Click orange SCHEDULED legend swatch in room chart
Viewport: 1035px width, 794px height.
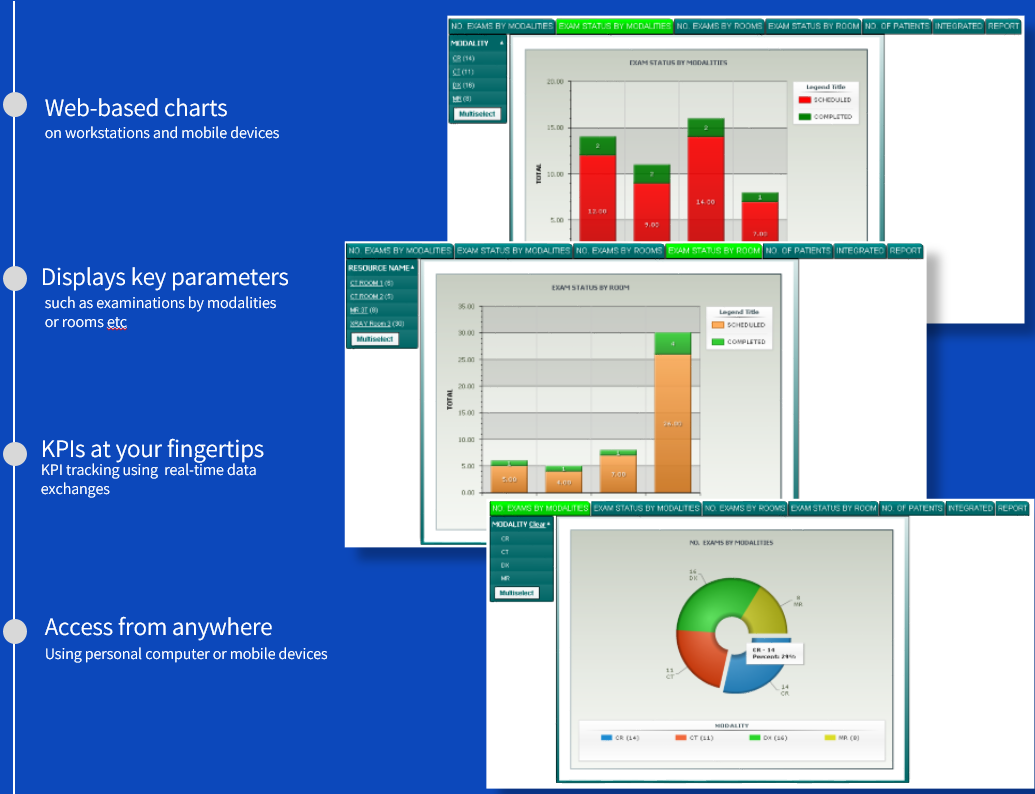[718, 325]
